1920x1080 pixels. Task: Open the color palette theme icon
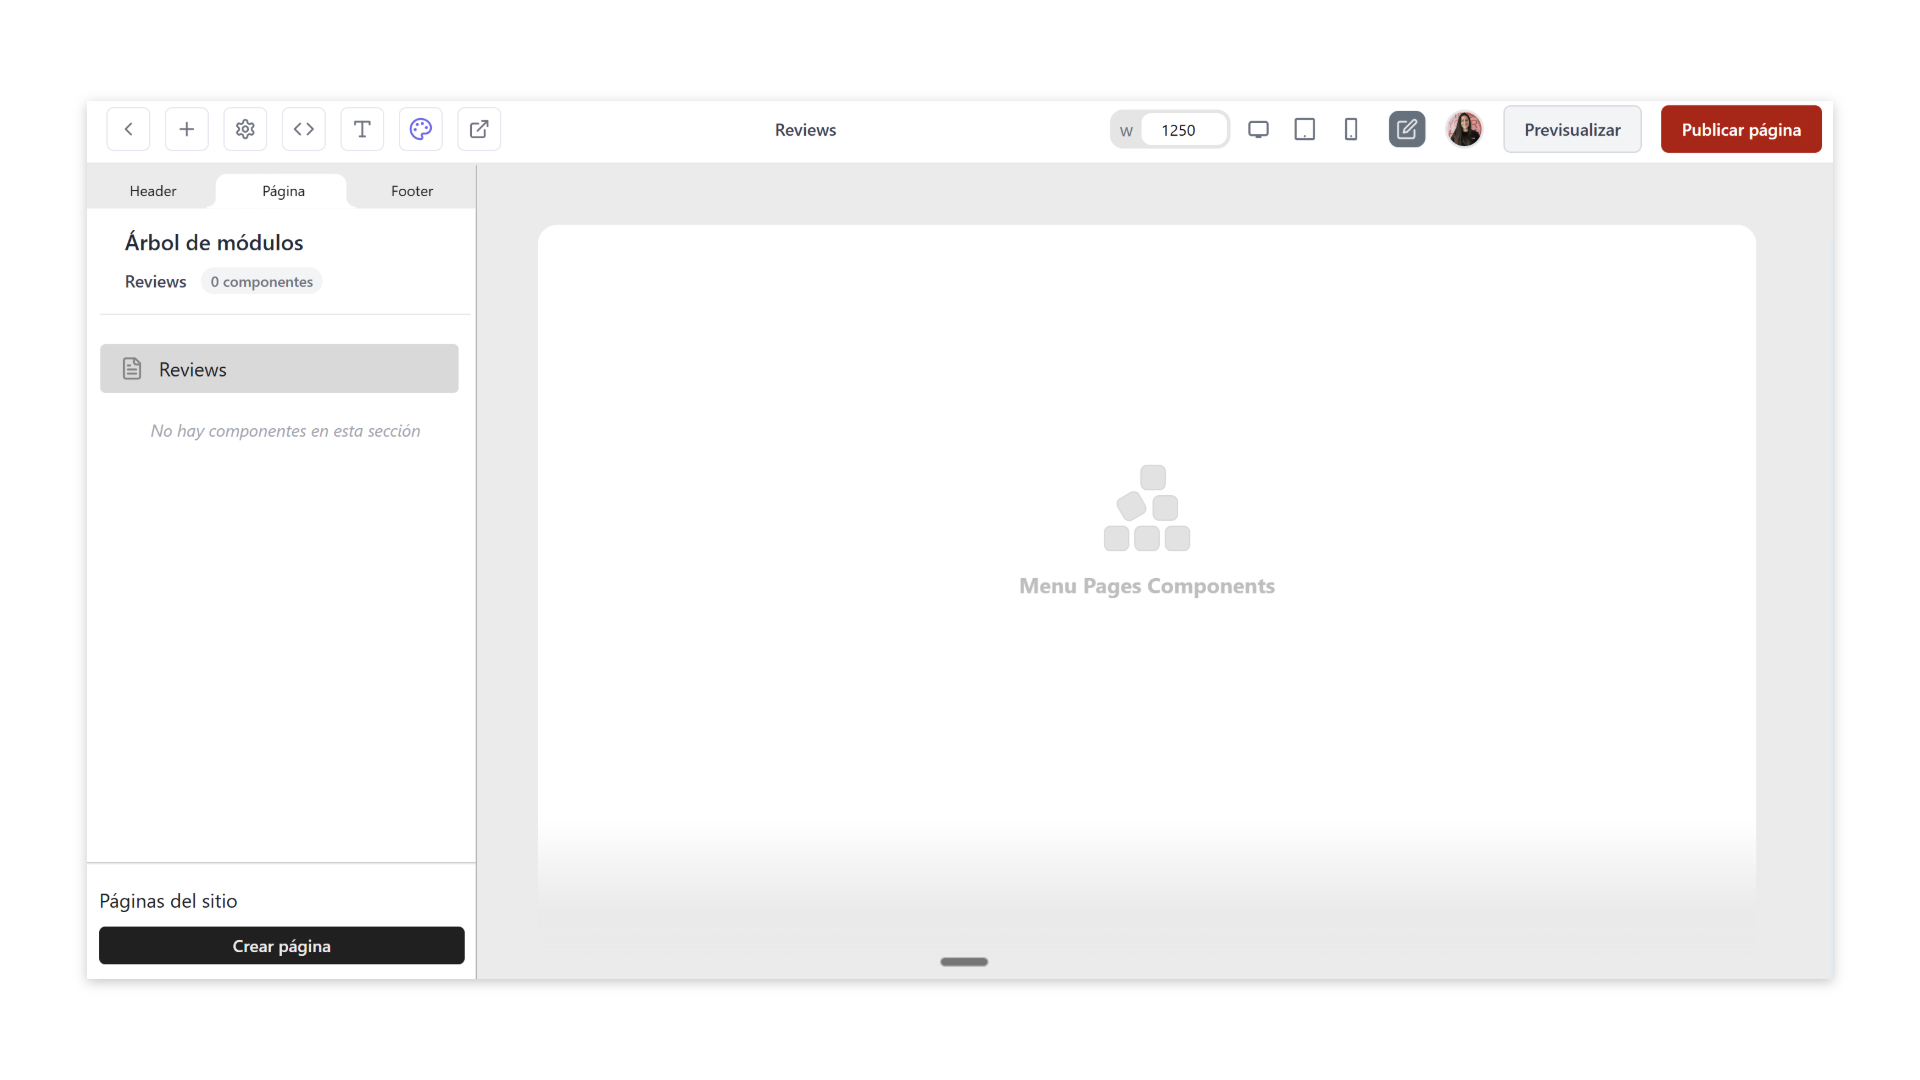click(421, 129)
